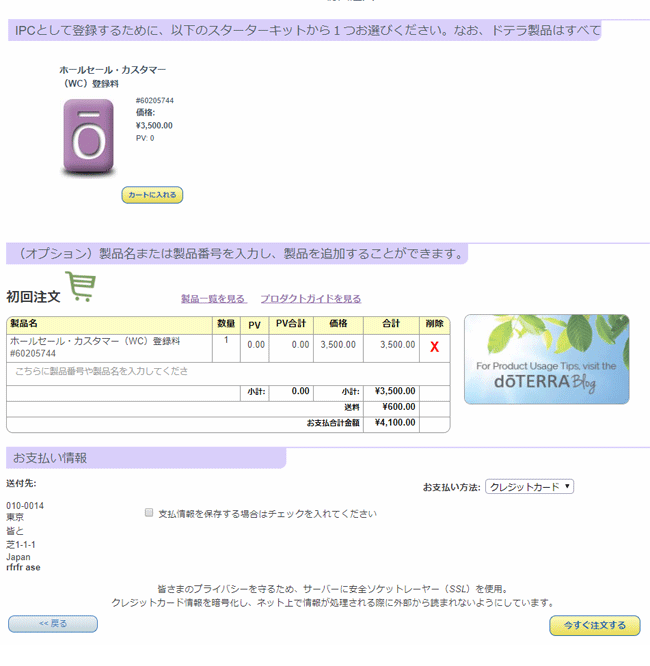Open the プロダクトガイドを見る link
The height and width of the screenshot is (666, 650).
coord(311,299)
